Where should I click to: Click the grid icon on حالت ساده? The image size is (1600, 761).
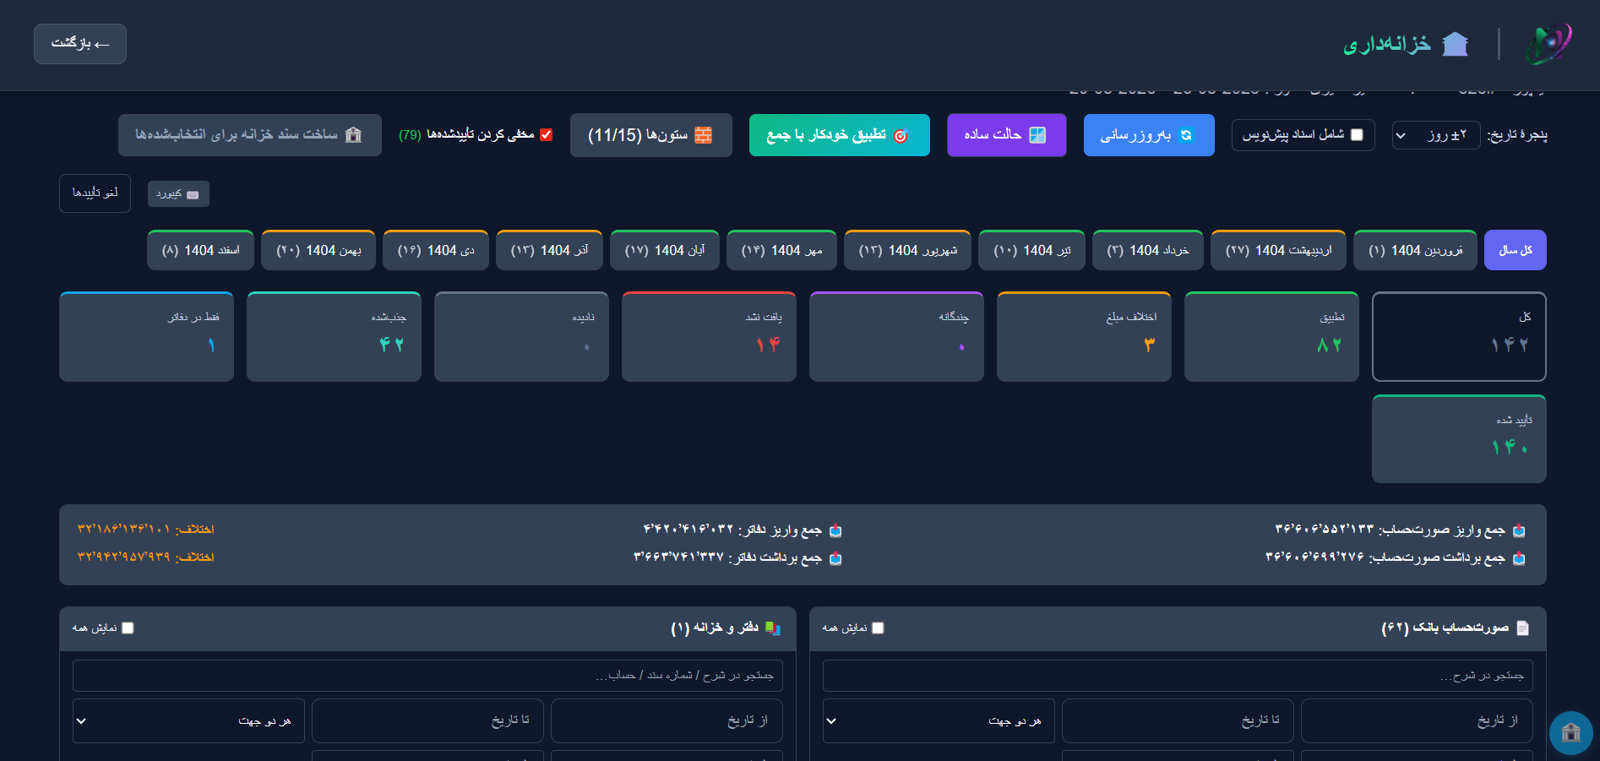coord(1037,135)
